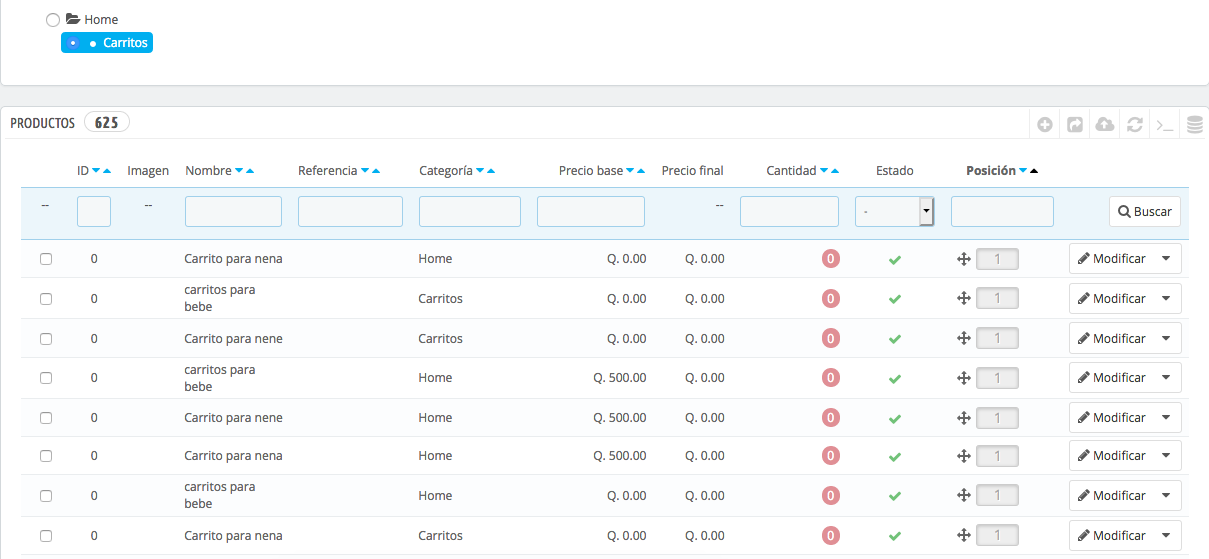Expand Modificar dropdown arrow in first row
Image resolution: width=1209 pixels, height=559 pixels.
pyautogui.click(x=1166, y=259)
